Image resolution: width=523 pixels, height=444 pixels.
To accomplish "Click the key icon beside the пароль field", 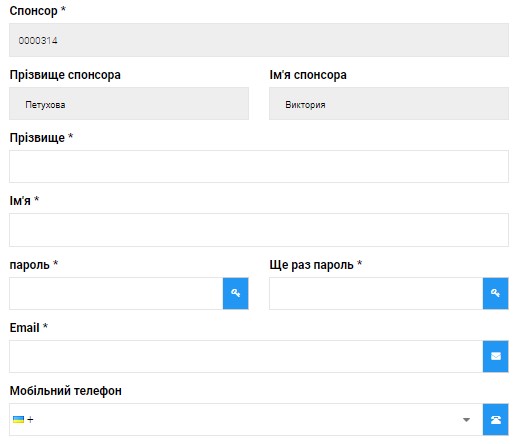I will [235, 293].
